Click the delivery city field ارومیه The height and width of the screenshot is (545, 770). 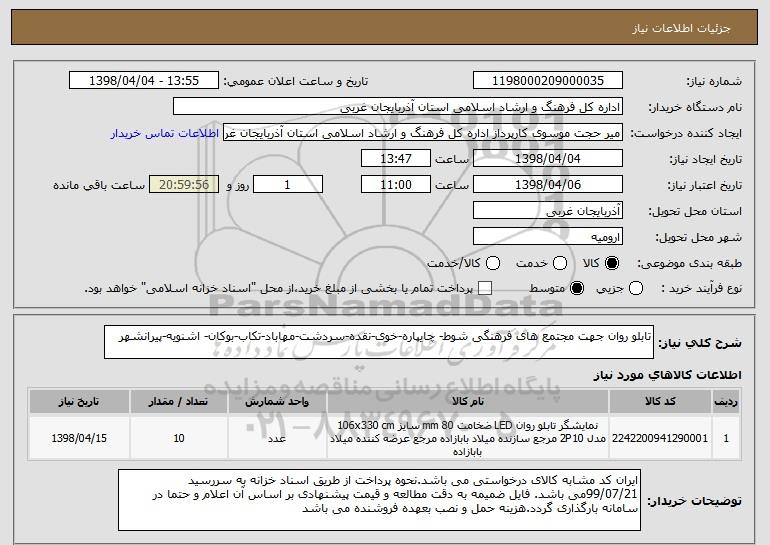[x=548, y=237]
